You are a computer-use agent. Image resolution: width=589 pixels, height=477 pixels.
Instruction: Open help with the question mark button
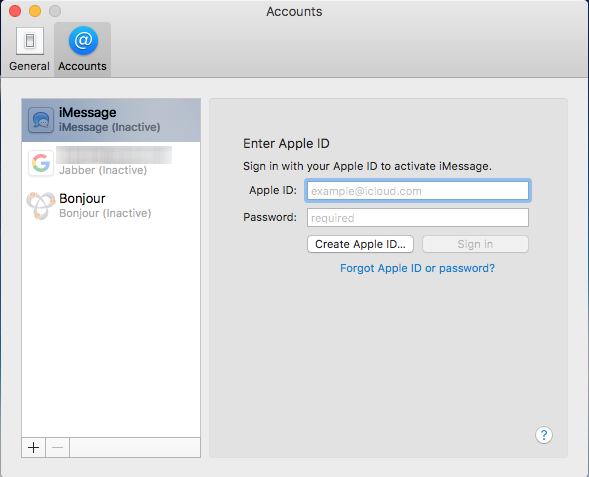544,435
